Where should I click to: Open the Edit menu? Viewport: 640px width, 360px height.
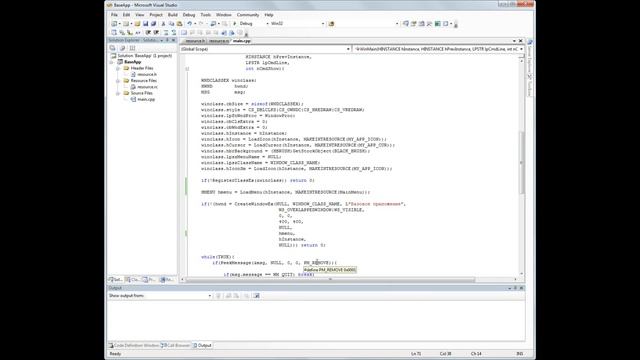127,15
